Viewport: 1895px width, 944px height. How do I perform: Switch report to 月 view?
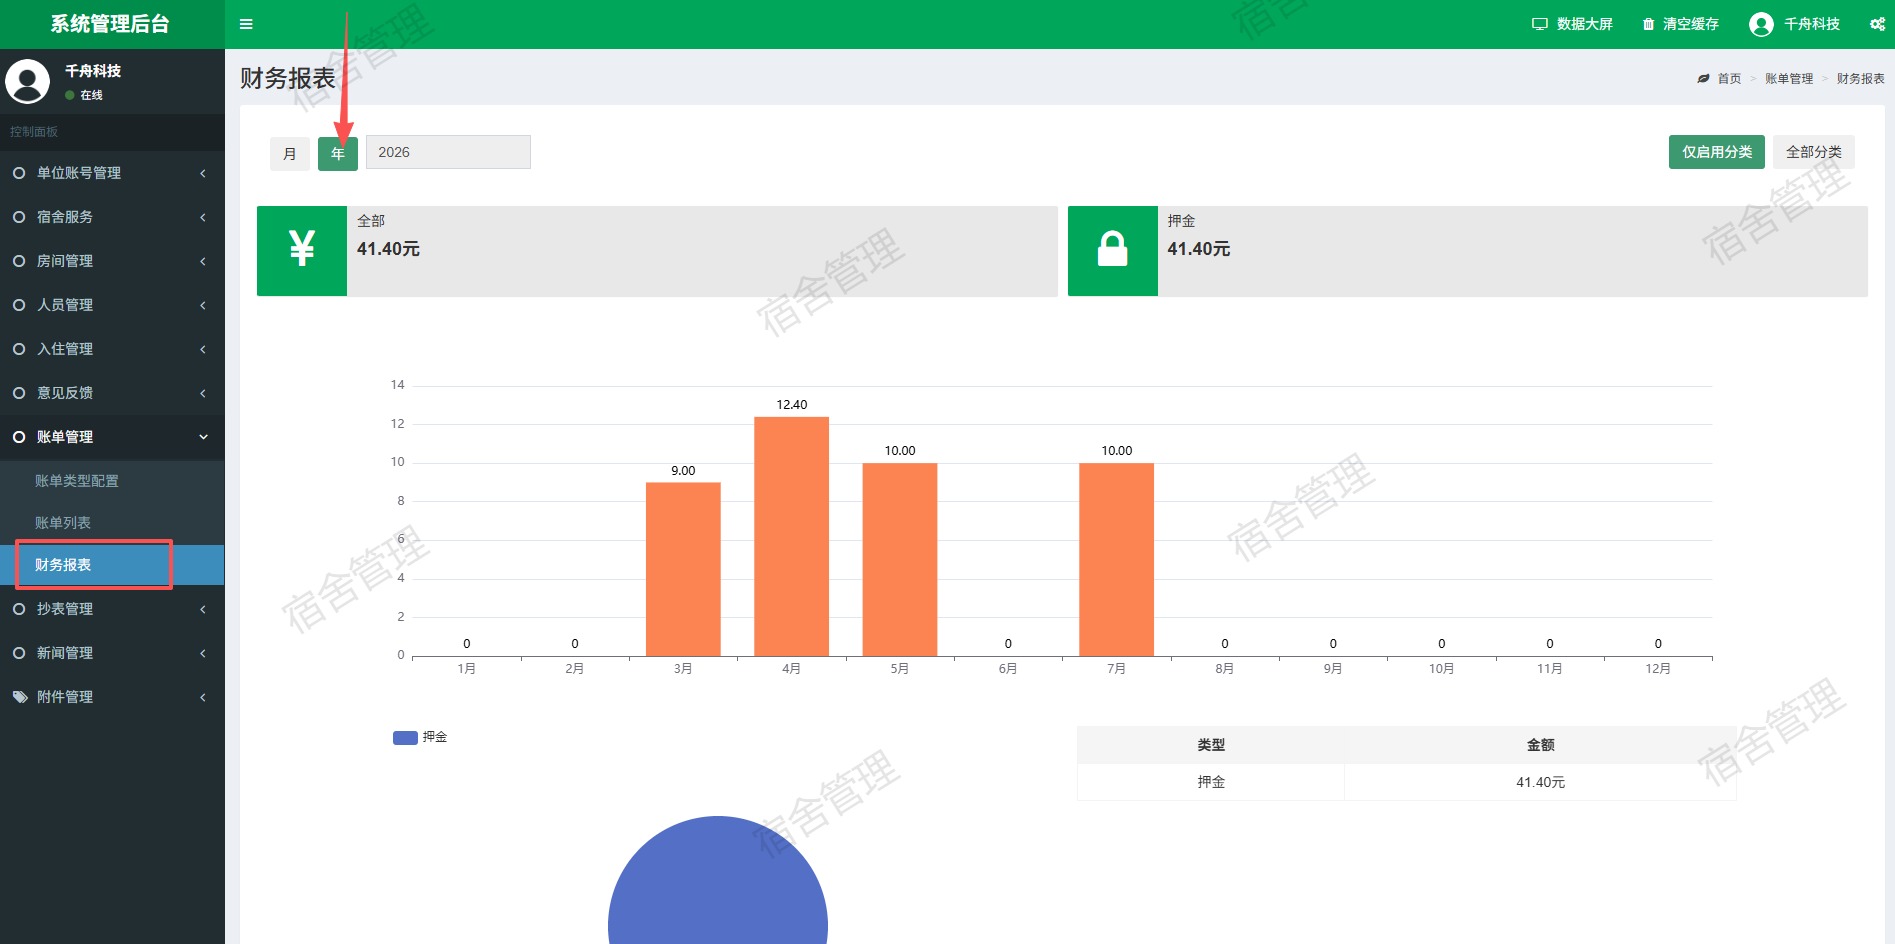coord(290,153)
